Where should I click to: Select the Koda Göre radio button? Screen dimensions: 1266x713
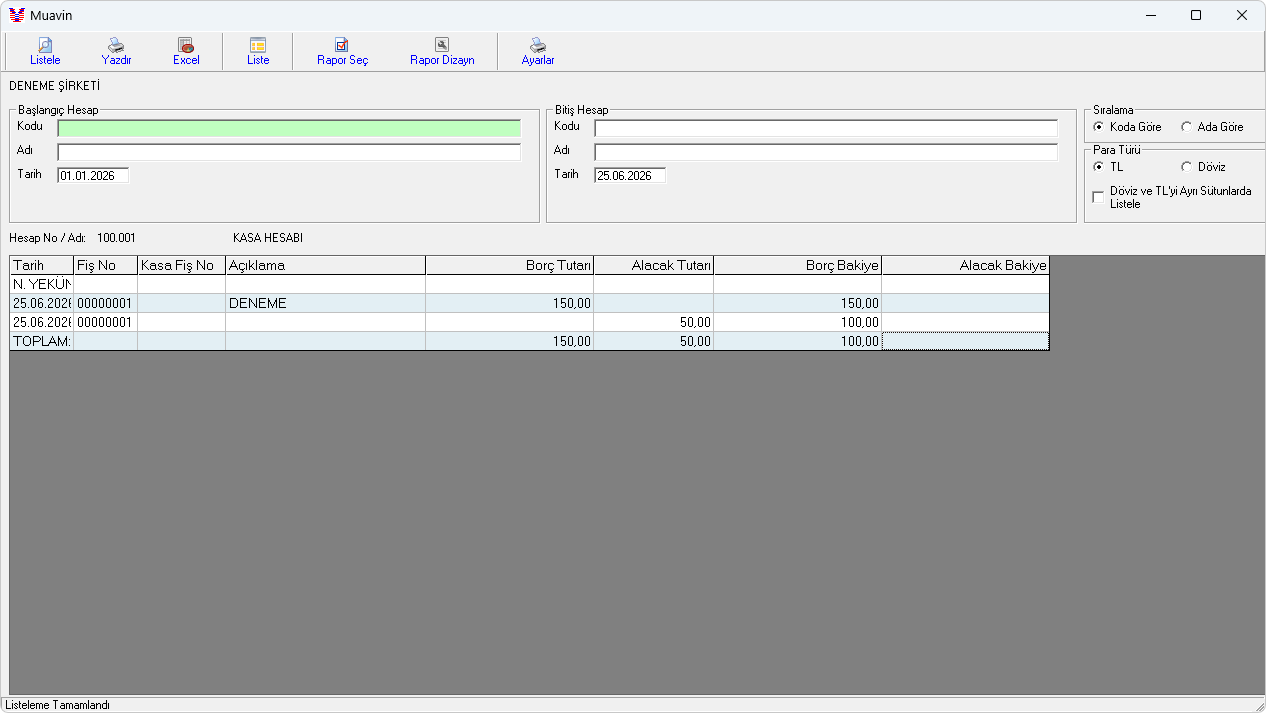point(1098,127)
